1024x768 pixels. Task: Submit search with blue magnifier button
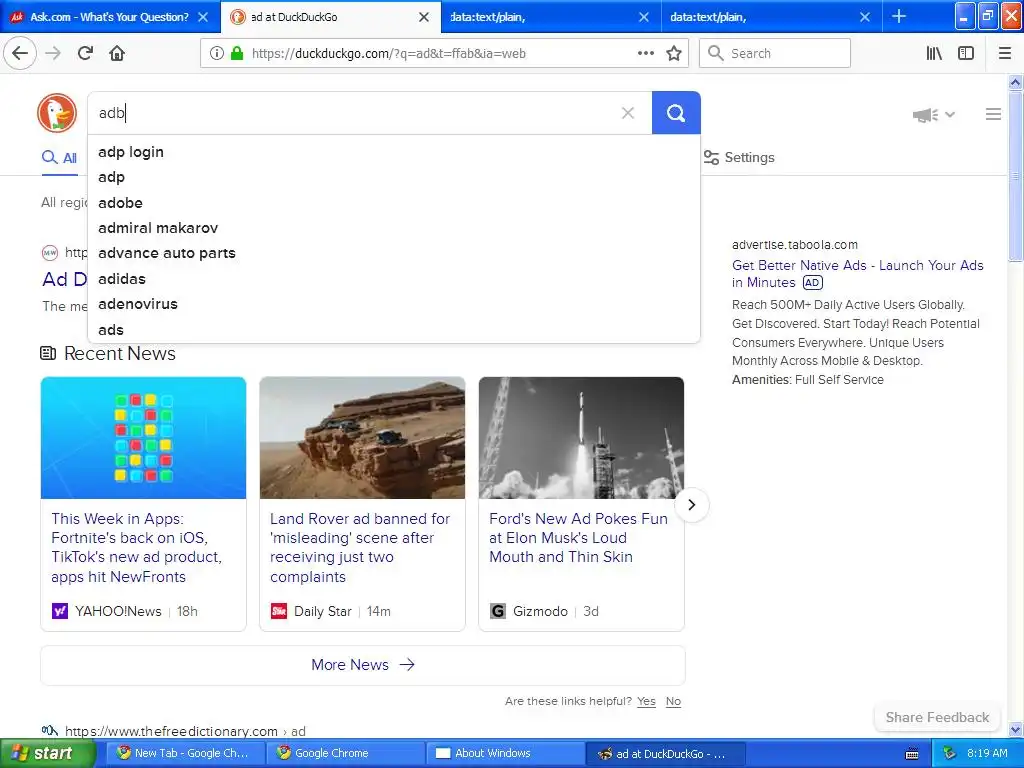click(x=676, y=113)
